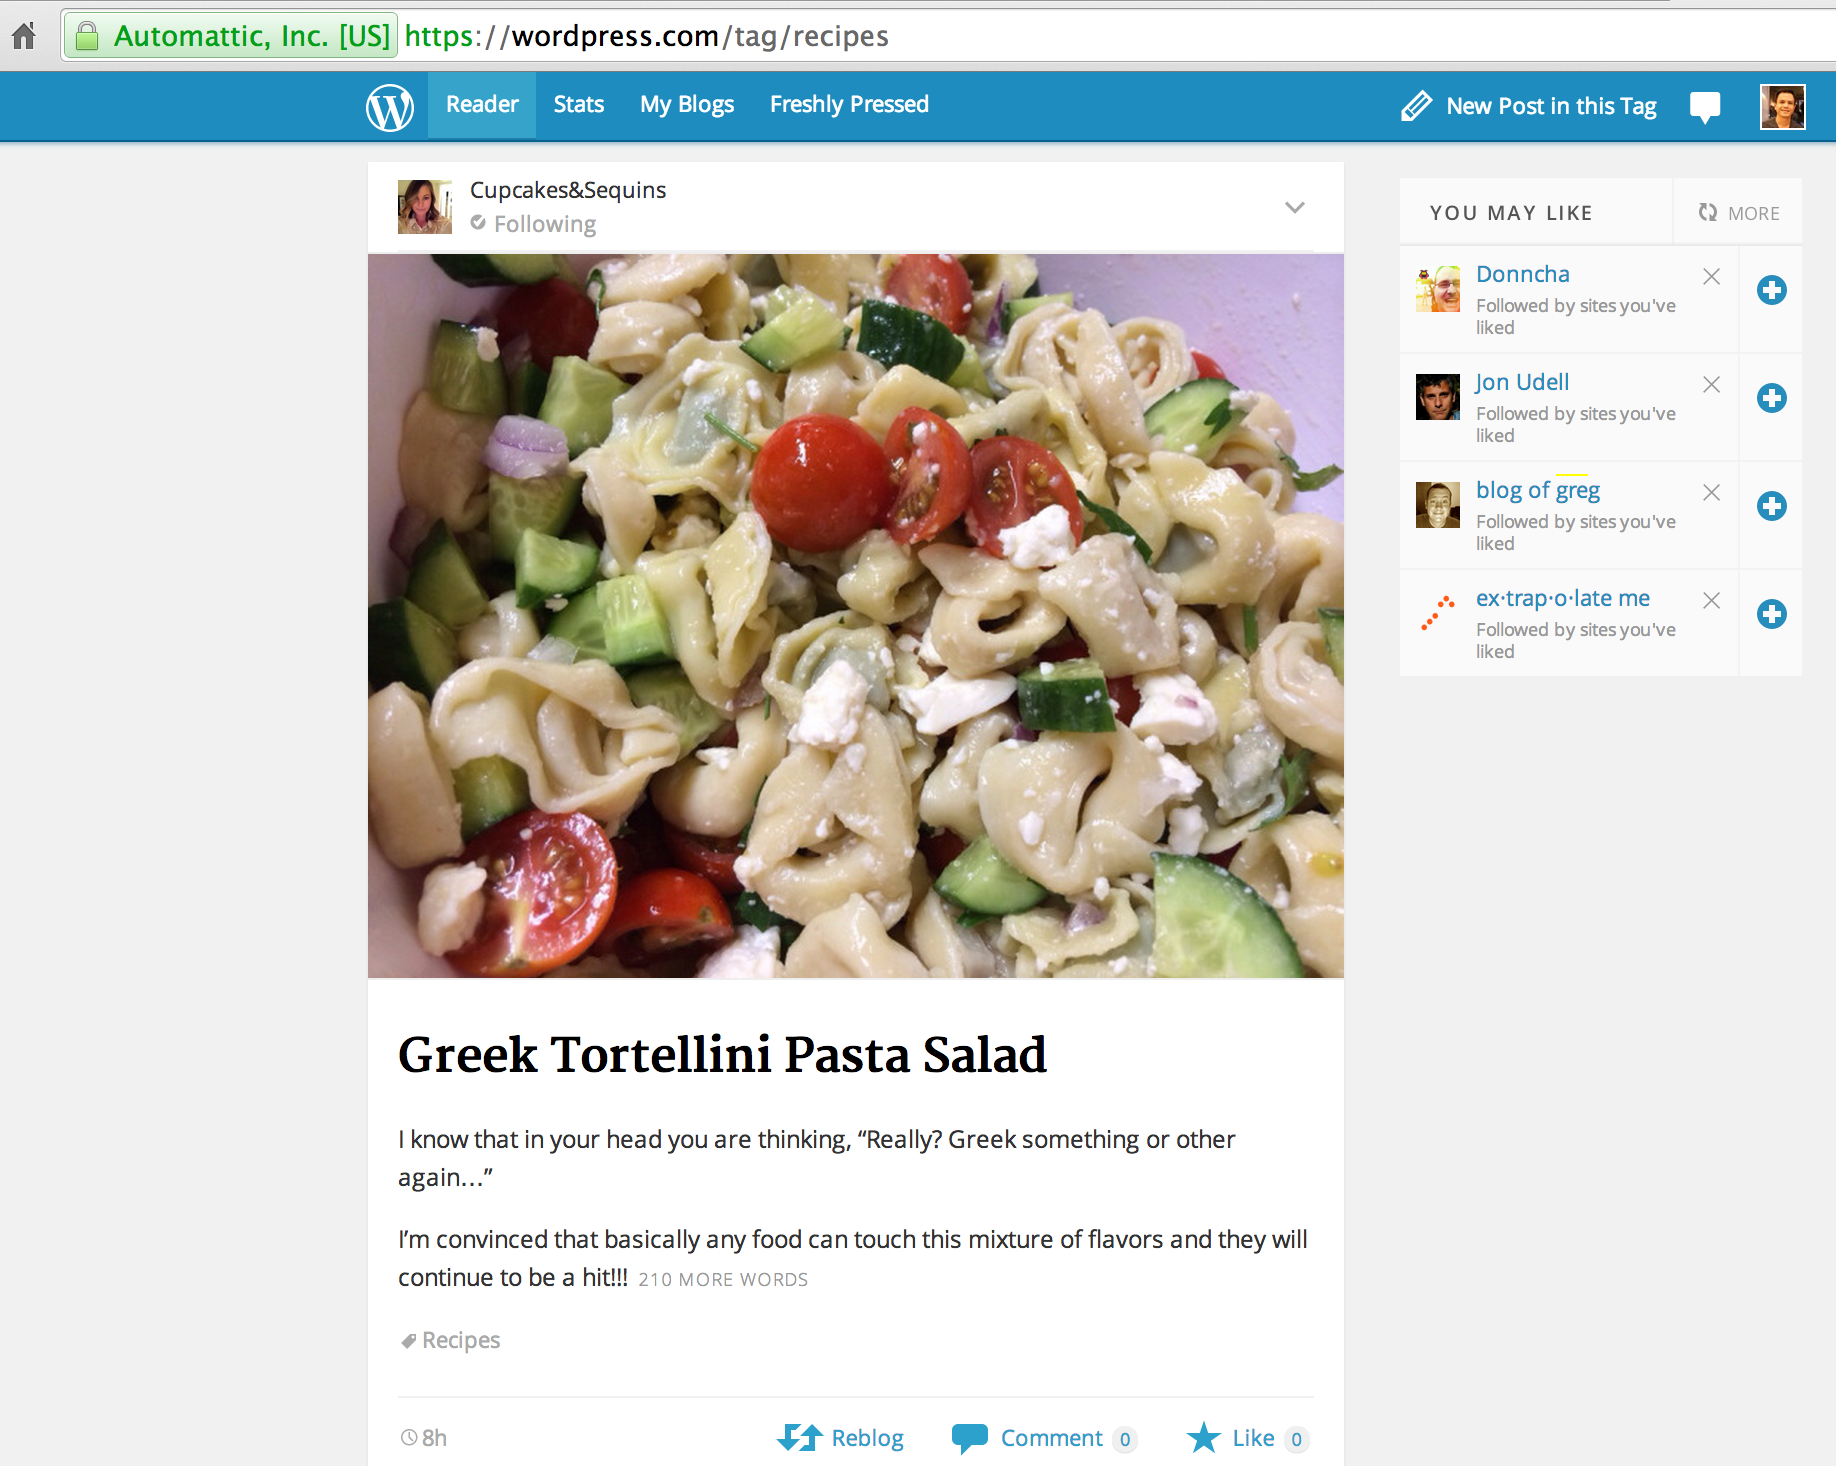Click the browser home icon
The height and width of the screenshot is (1466, 1836).
[24, 36]
